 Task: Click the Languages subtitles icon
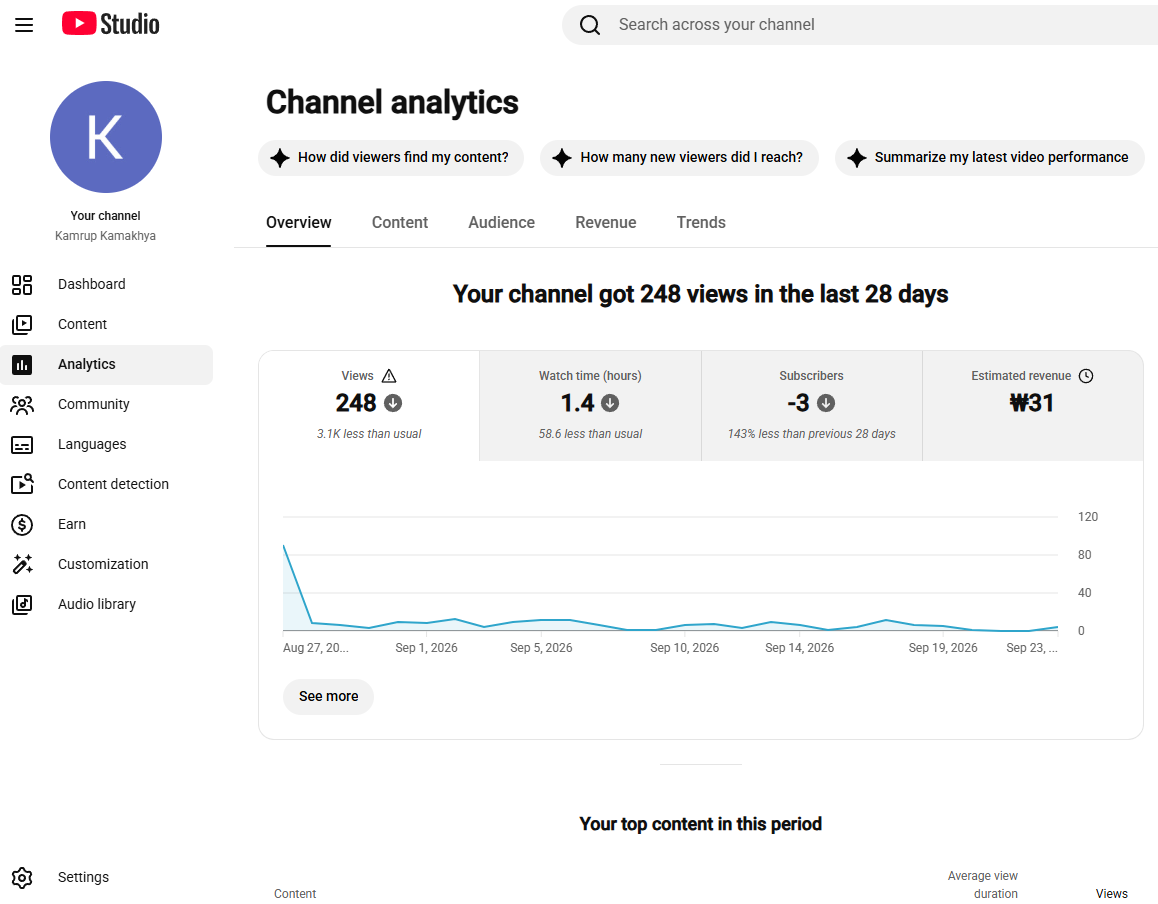[22, 445]
